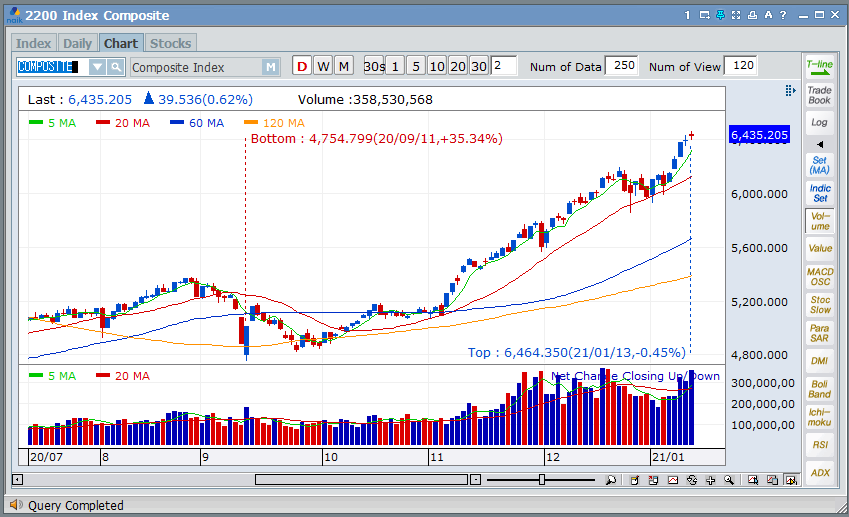Toggle the Volume indicator button
This screenshot has height=517, width=849.
click(819, 221)
